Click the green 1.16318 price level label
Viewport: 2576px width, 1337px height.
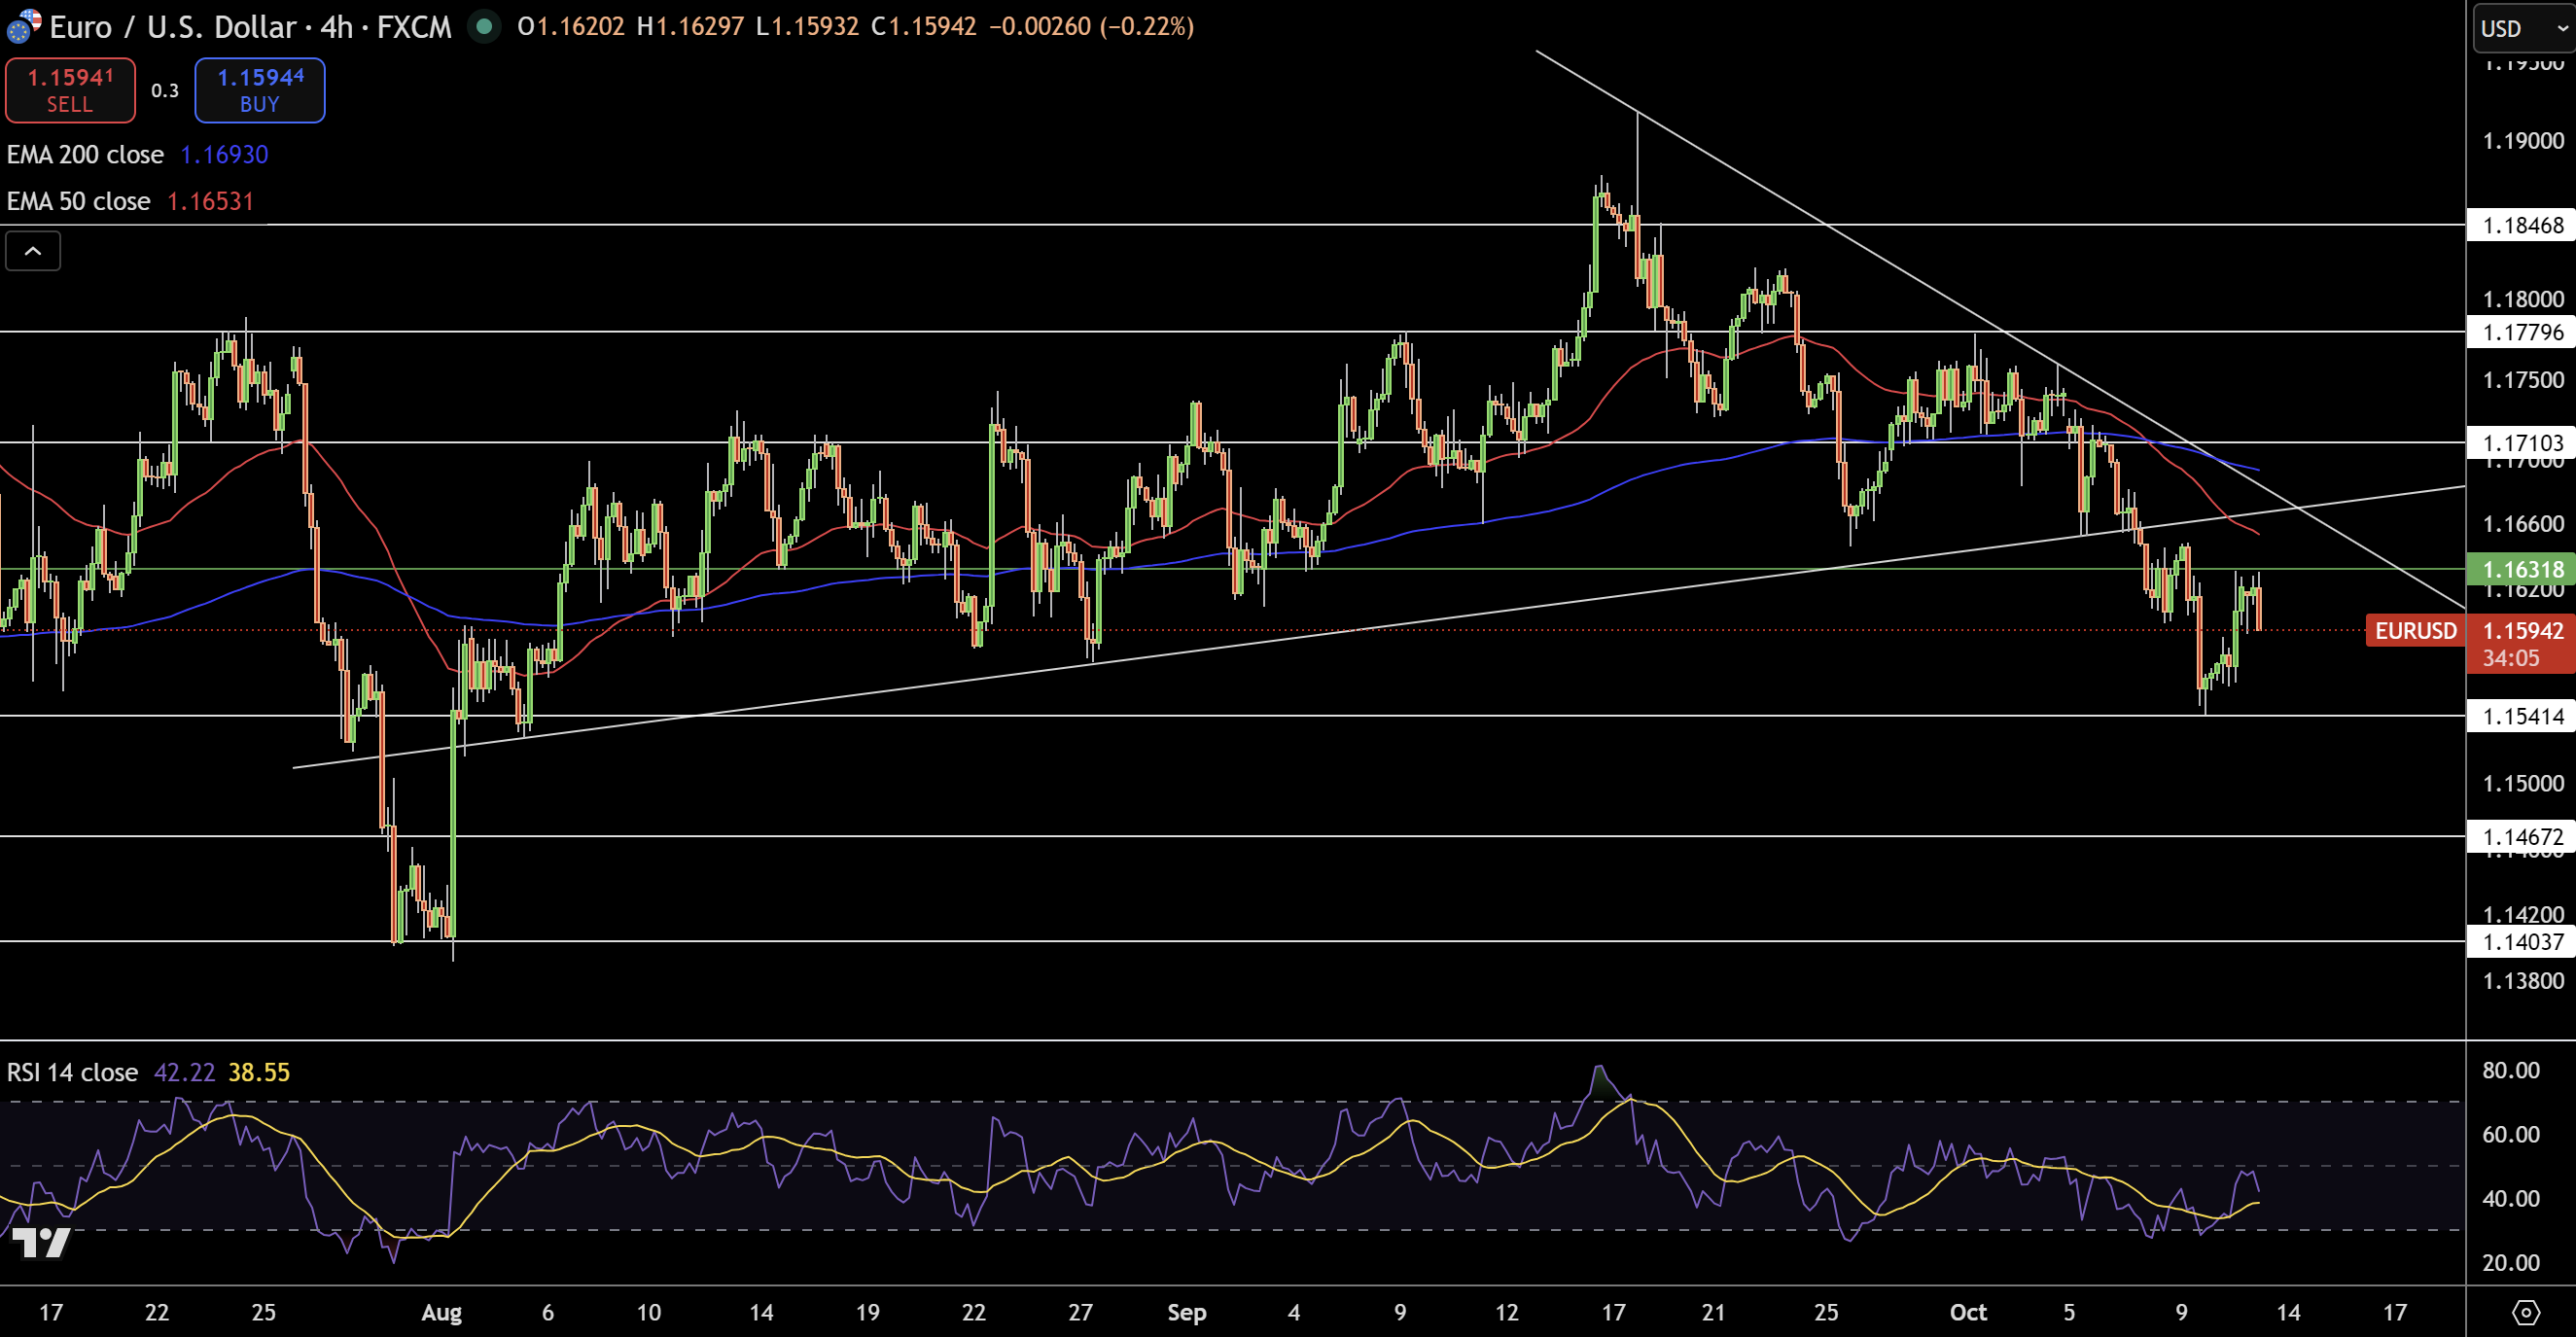pyautogui.click(x=2521, y=569)
